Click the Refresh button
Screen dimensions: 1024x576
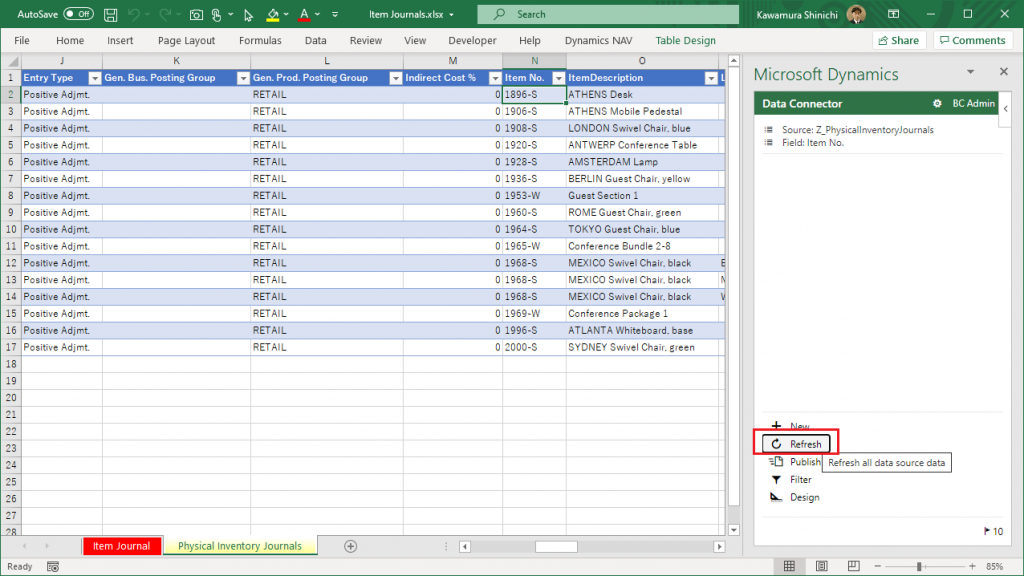coord(796,444)
